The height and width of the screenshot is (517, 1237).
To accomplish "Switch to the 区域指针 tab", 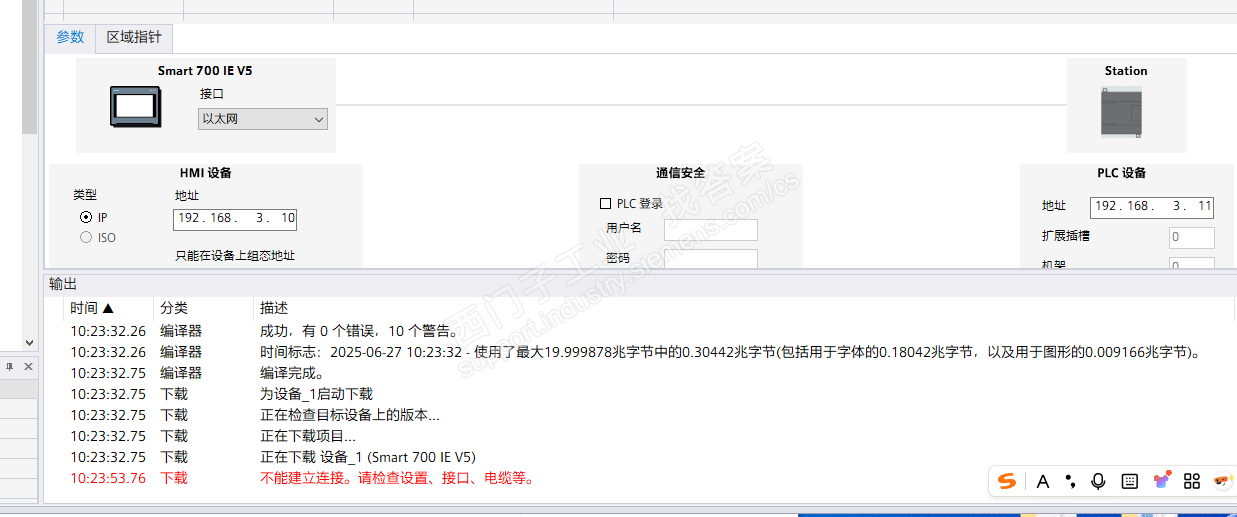I will point(134,37).
